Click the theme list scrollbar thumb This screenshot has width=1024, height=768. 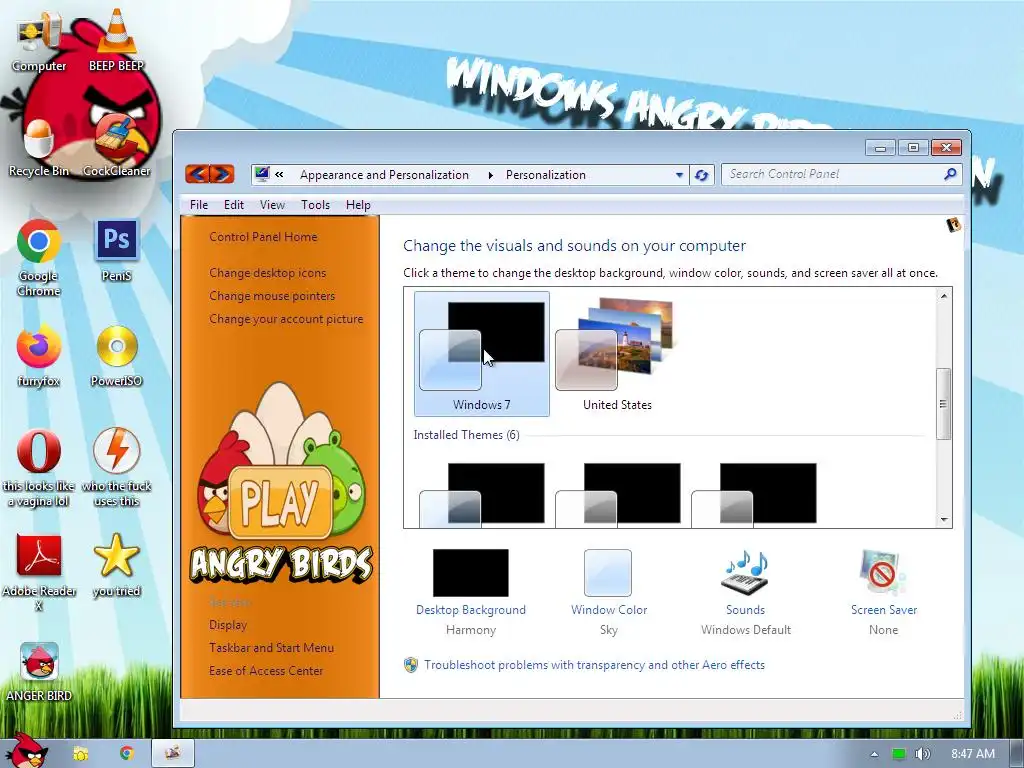(x=944, y=404)
